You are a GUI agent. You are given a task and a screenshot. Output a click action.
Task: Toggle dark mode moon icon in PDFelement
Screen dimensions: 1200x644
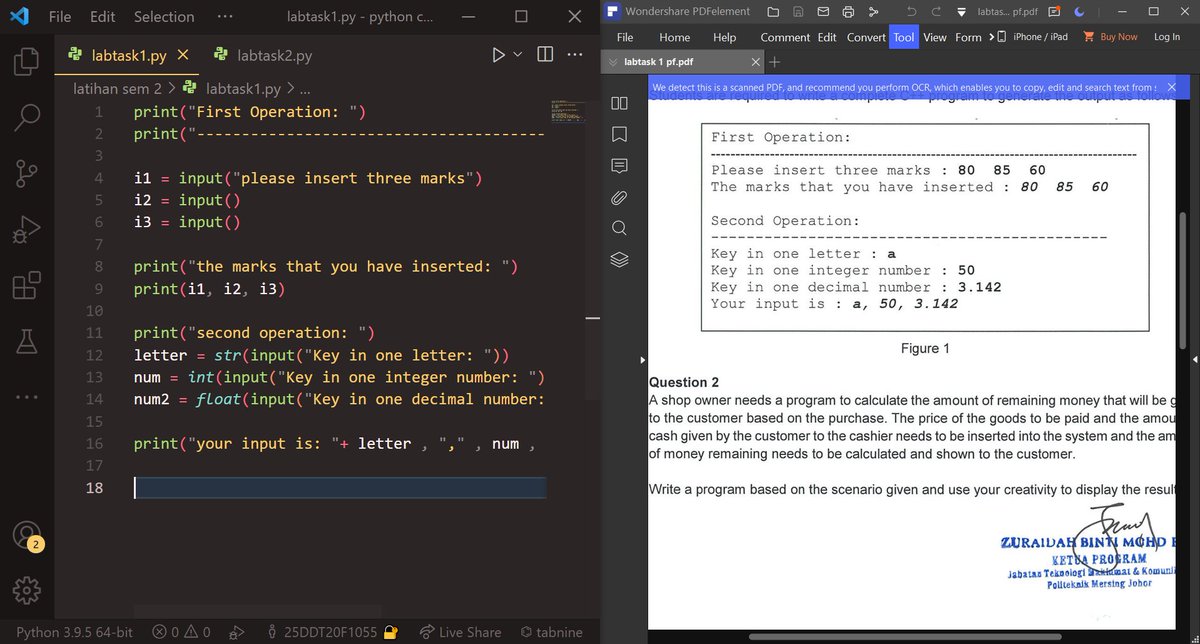1080,11
